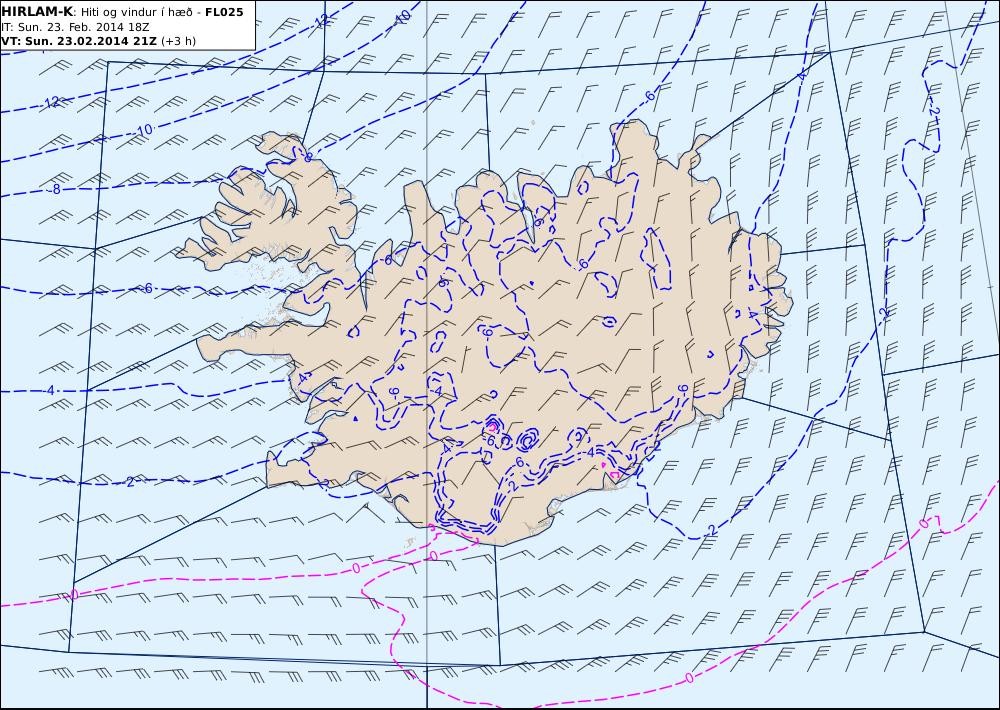
Task: Click the "(+3 h)" forecast offset text
Action: [179, 41]
